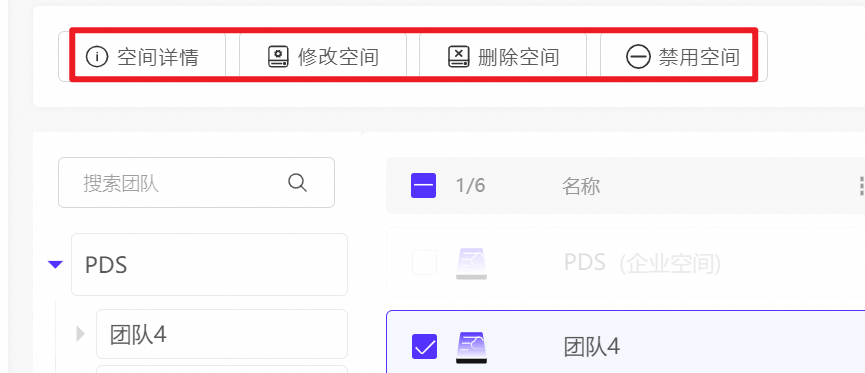This screenshot has width=865, height=373.
Task: Click the magnifier icon in team search
Action: (x=297, y=183)
